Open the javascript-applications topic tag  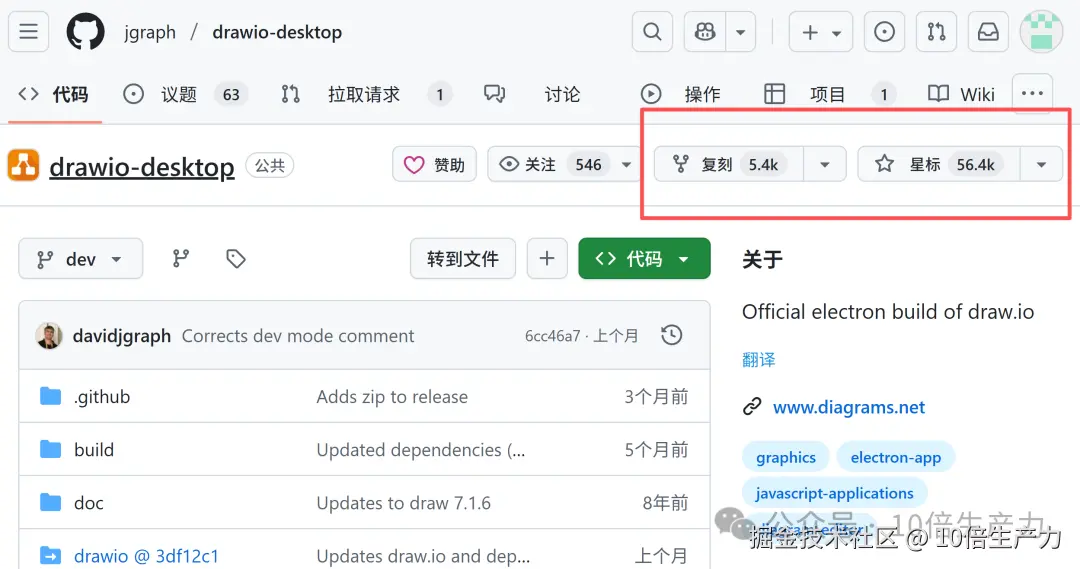(x=834, y=493)
